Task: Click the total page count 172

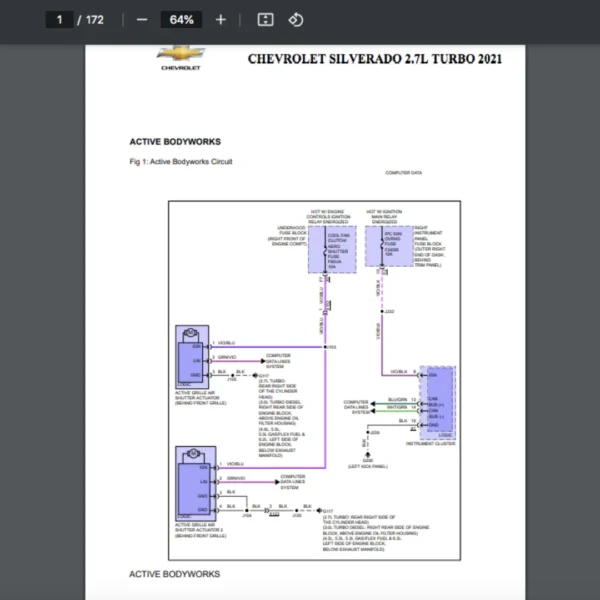Action: coord(94,20)
